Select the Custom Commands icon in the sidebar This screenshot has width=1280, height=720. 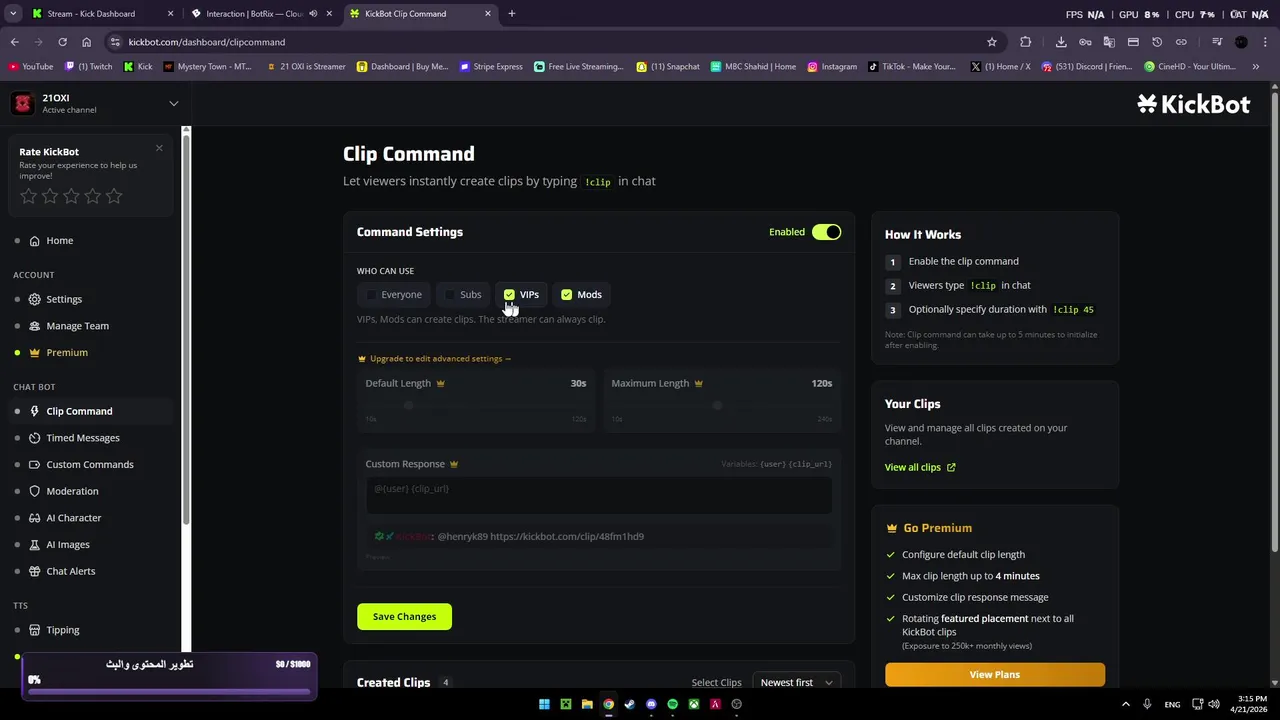(x=35, y=465)
